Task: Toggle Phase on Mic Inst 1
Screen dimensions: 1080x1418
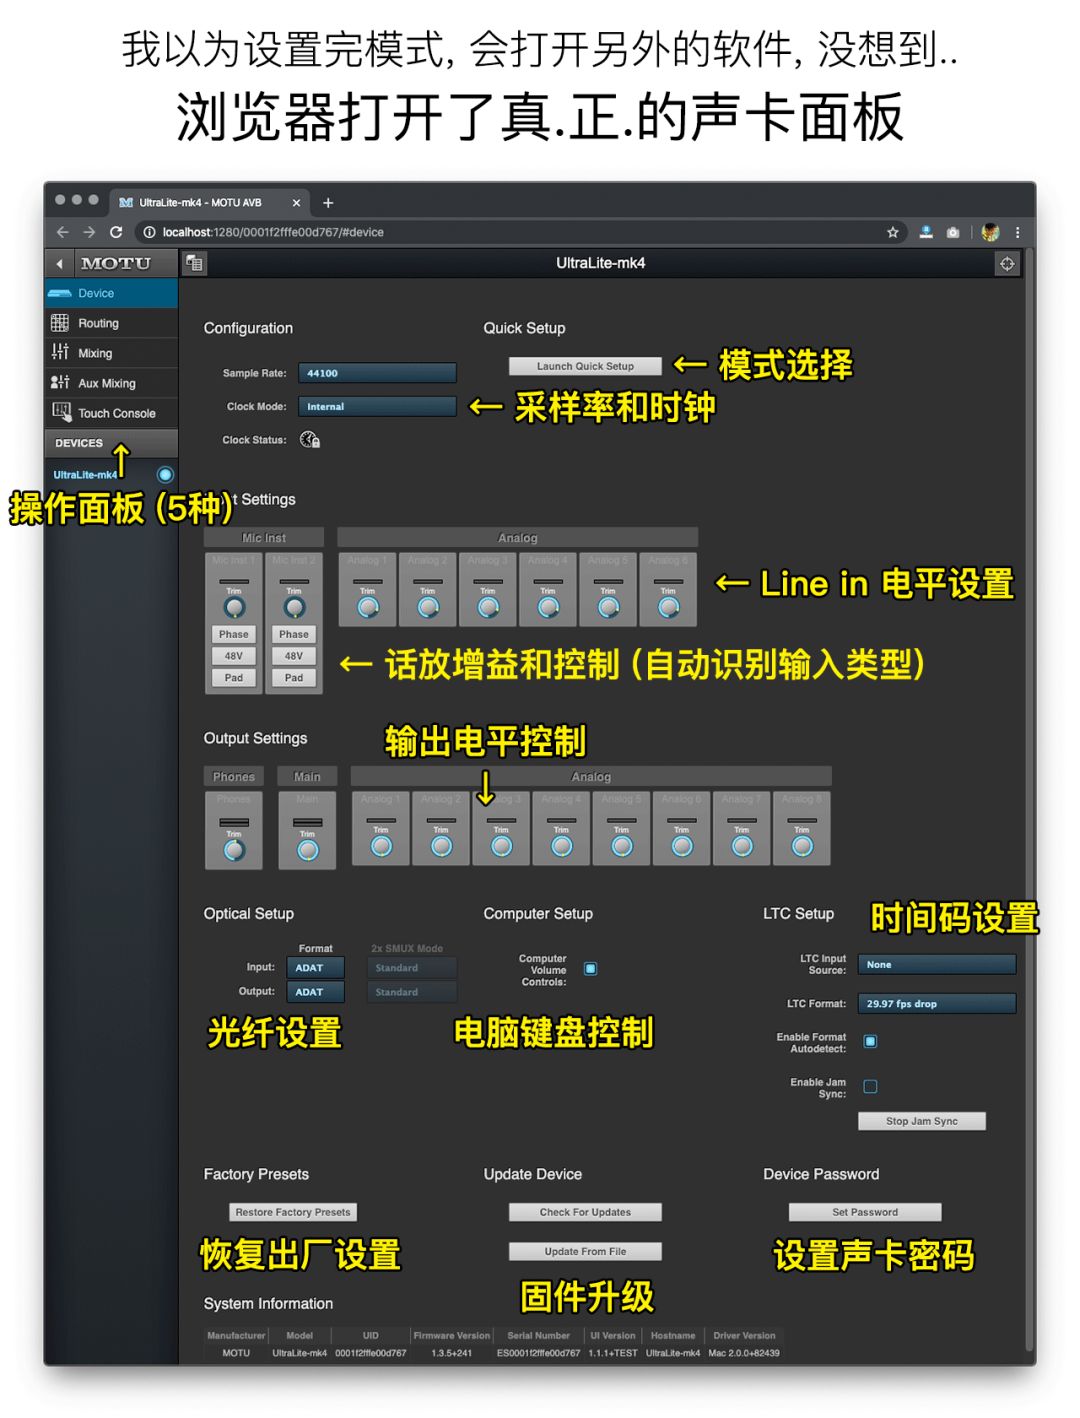Action: point(234,634)
